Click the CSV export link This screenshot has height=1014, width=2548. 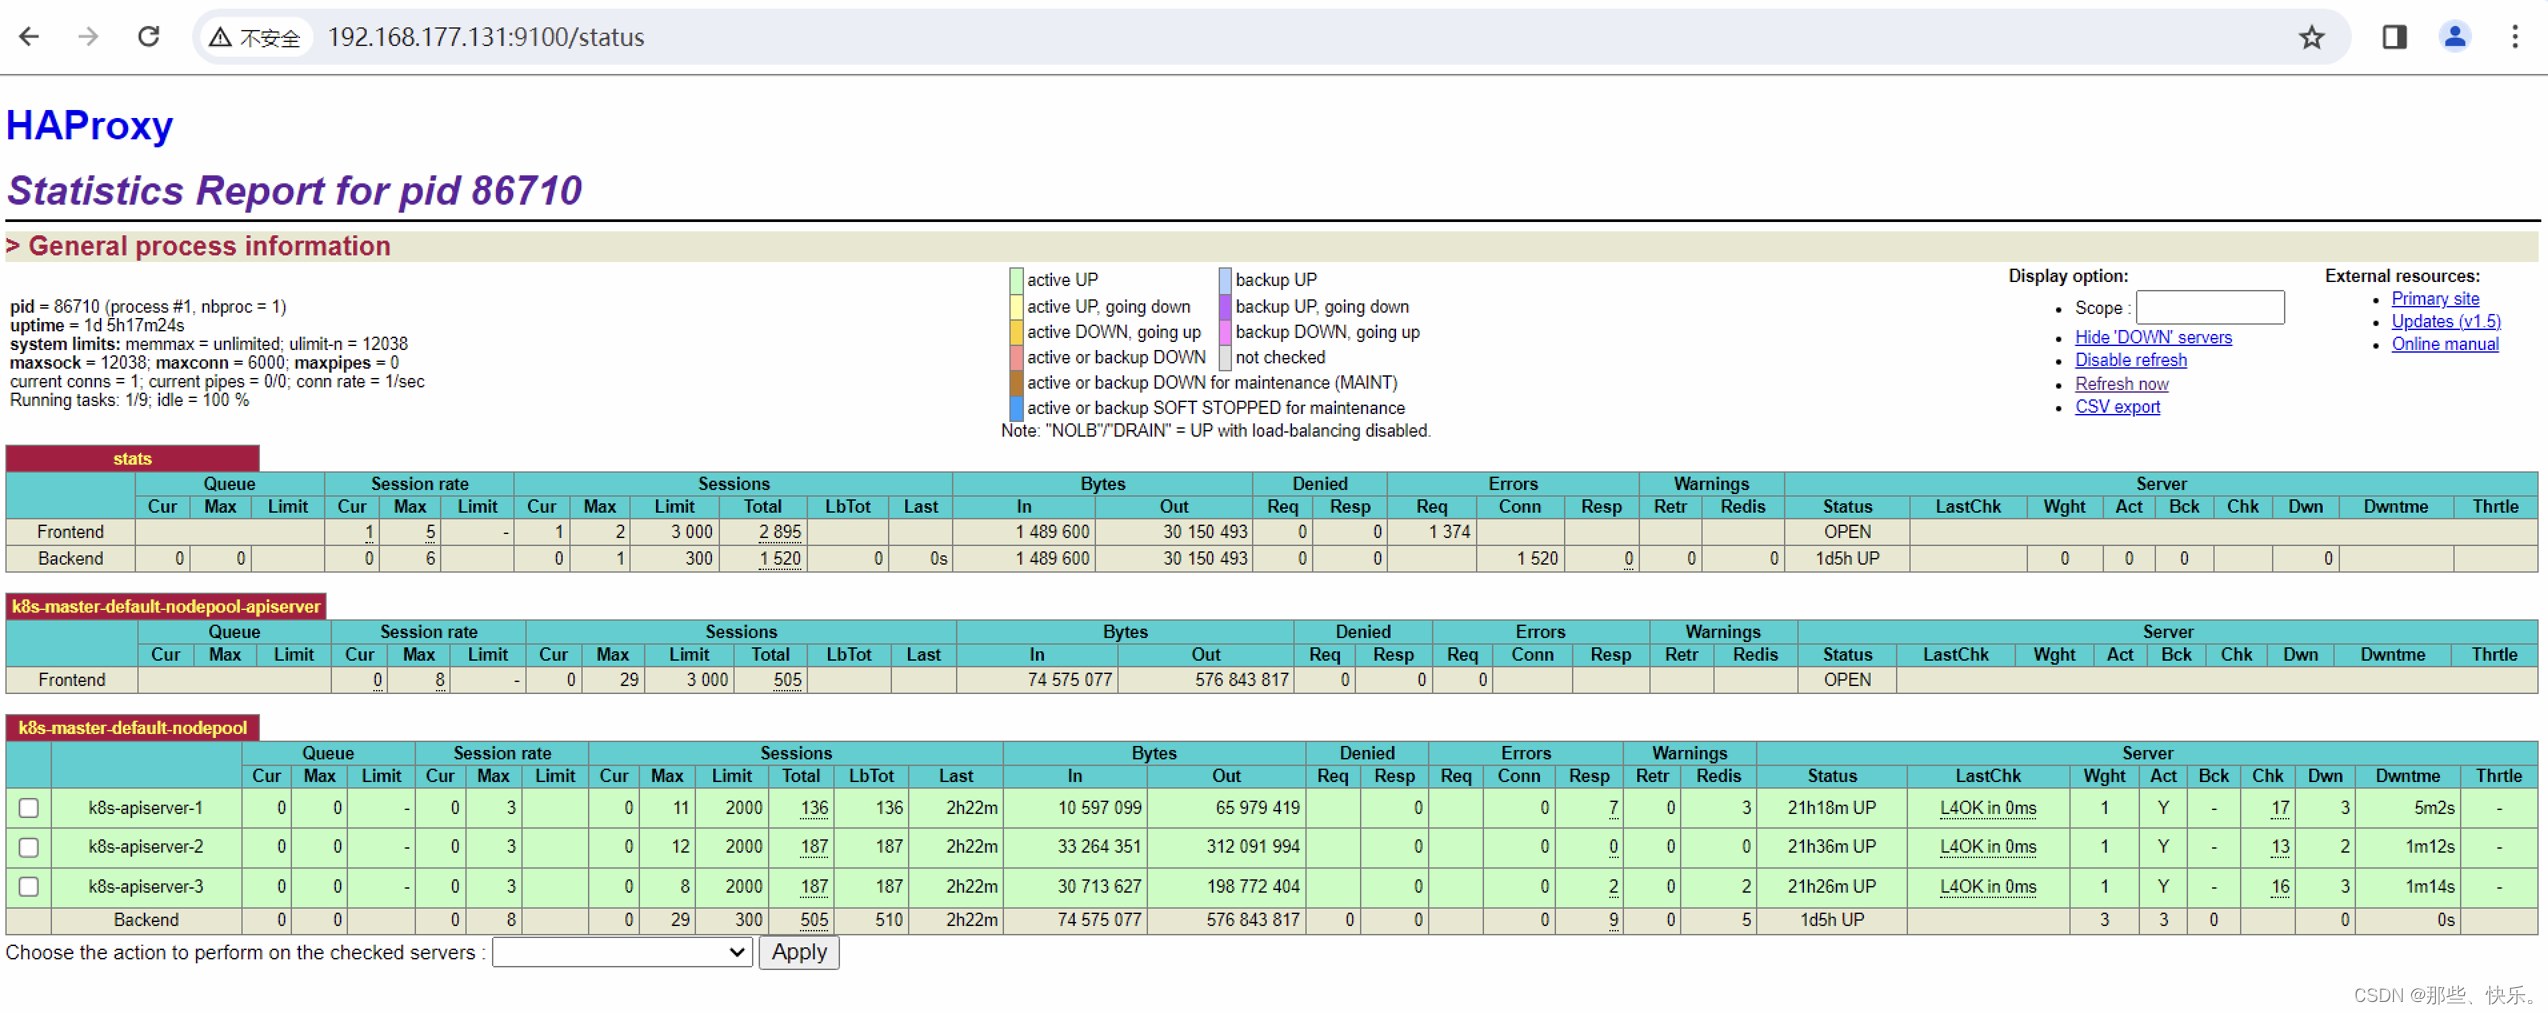[x=2117, y=408]
